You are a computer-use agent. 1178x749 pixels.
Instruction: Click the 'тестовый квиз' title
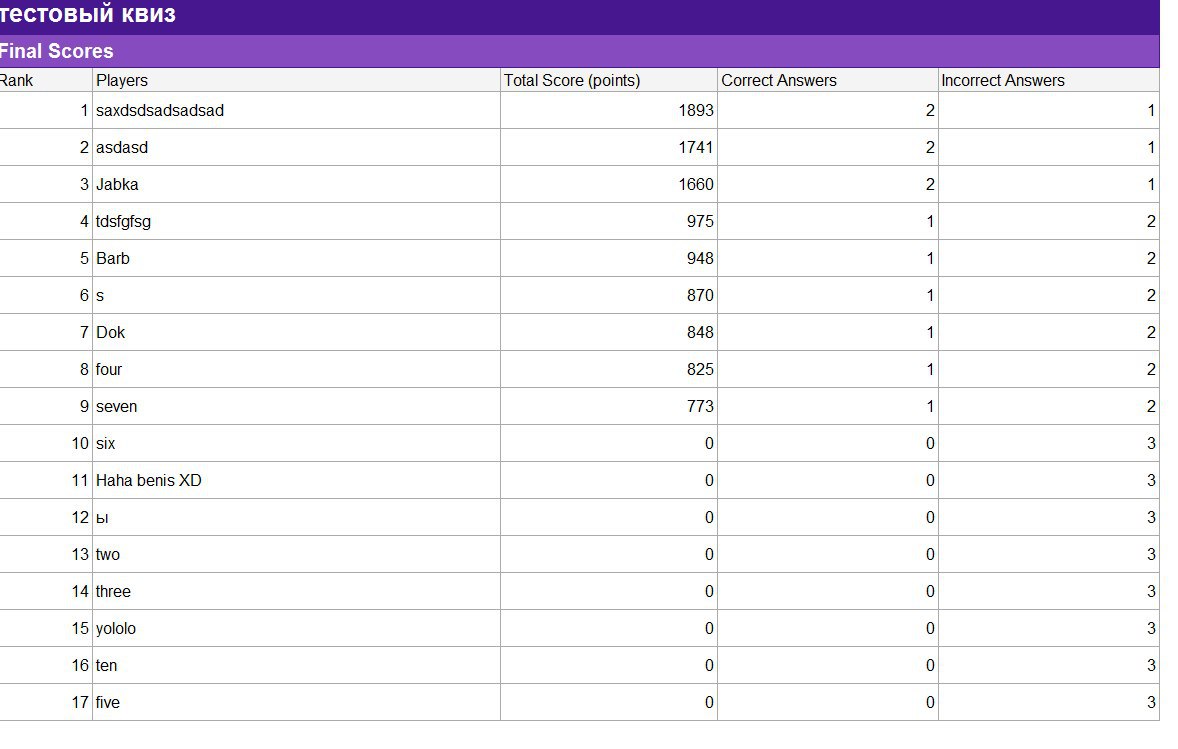[87, 14]
